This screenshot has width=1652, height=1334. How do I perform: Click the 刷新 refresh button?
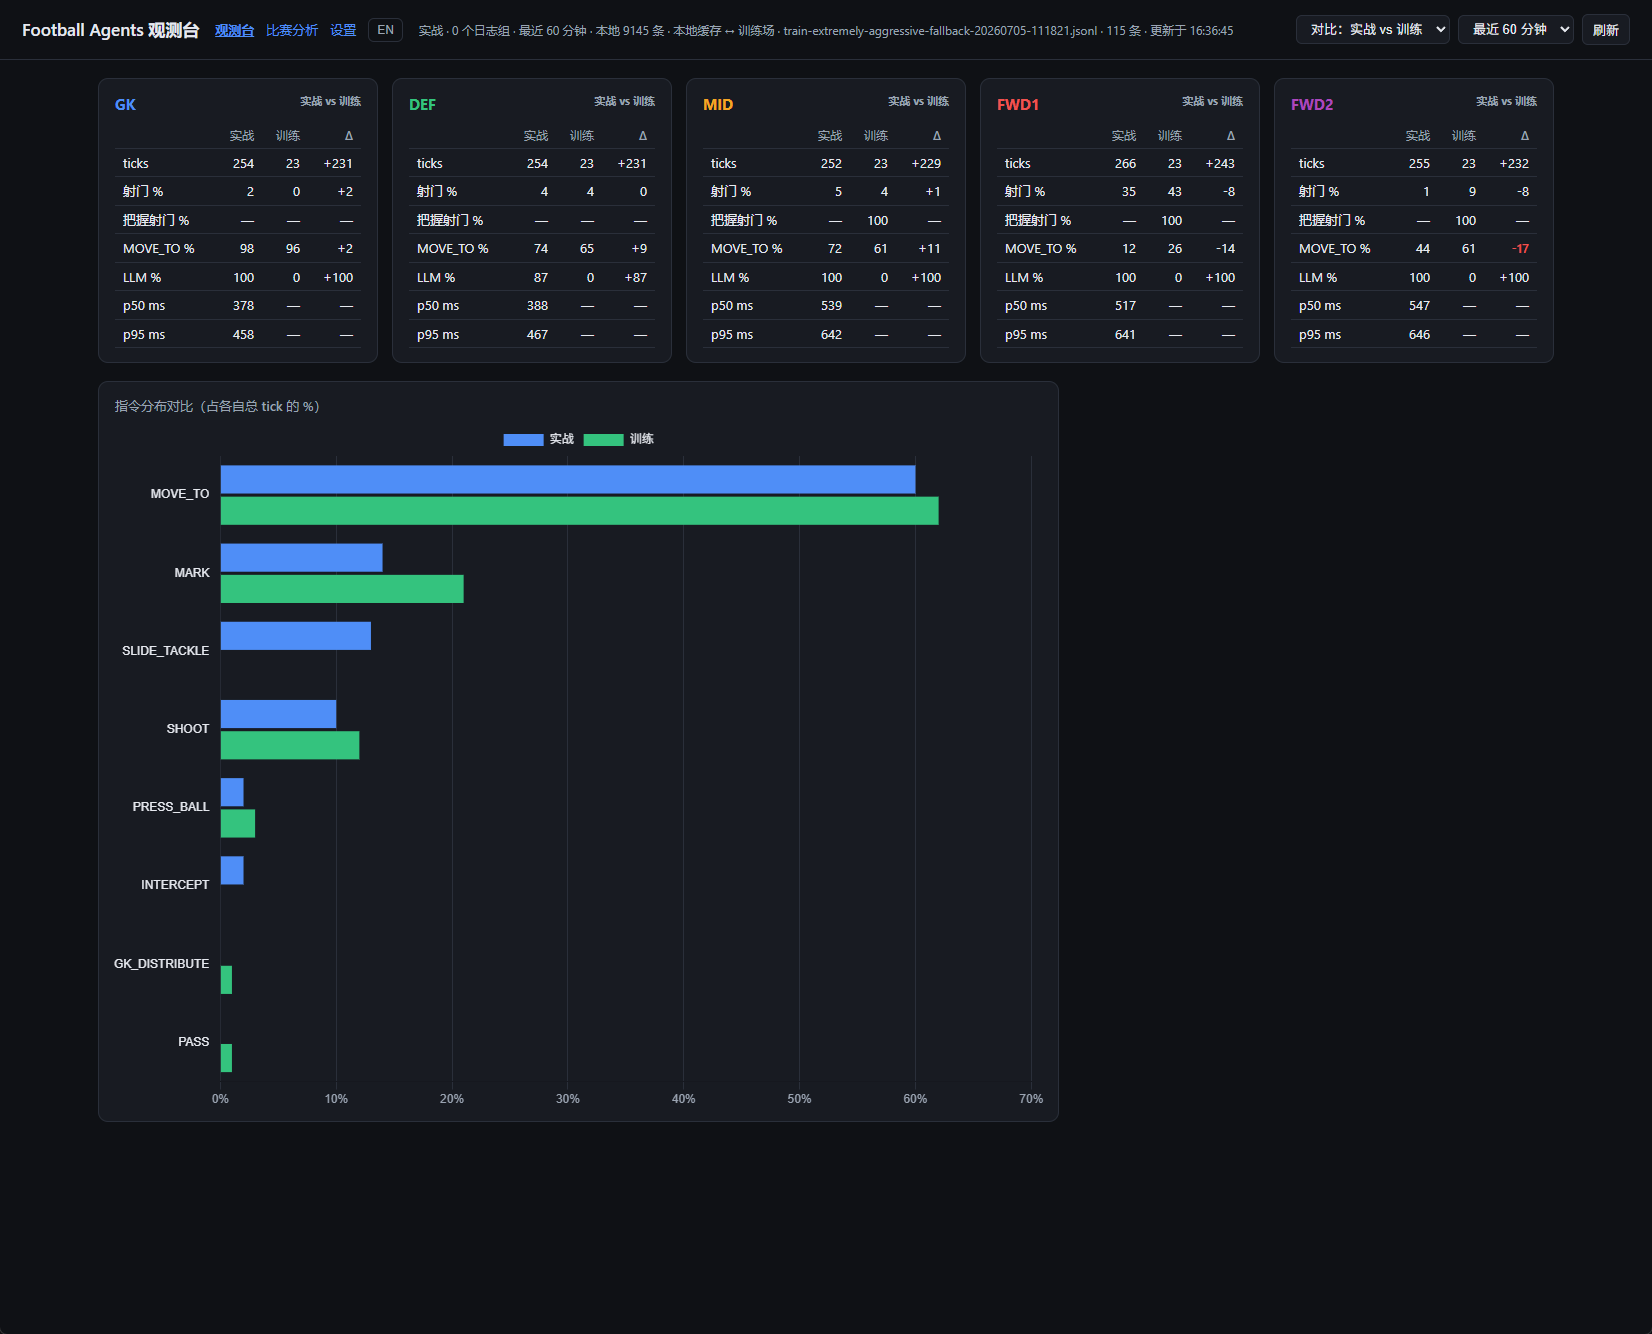[x=1605, y=30]
